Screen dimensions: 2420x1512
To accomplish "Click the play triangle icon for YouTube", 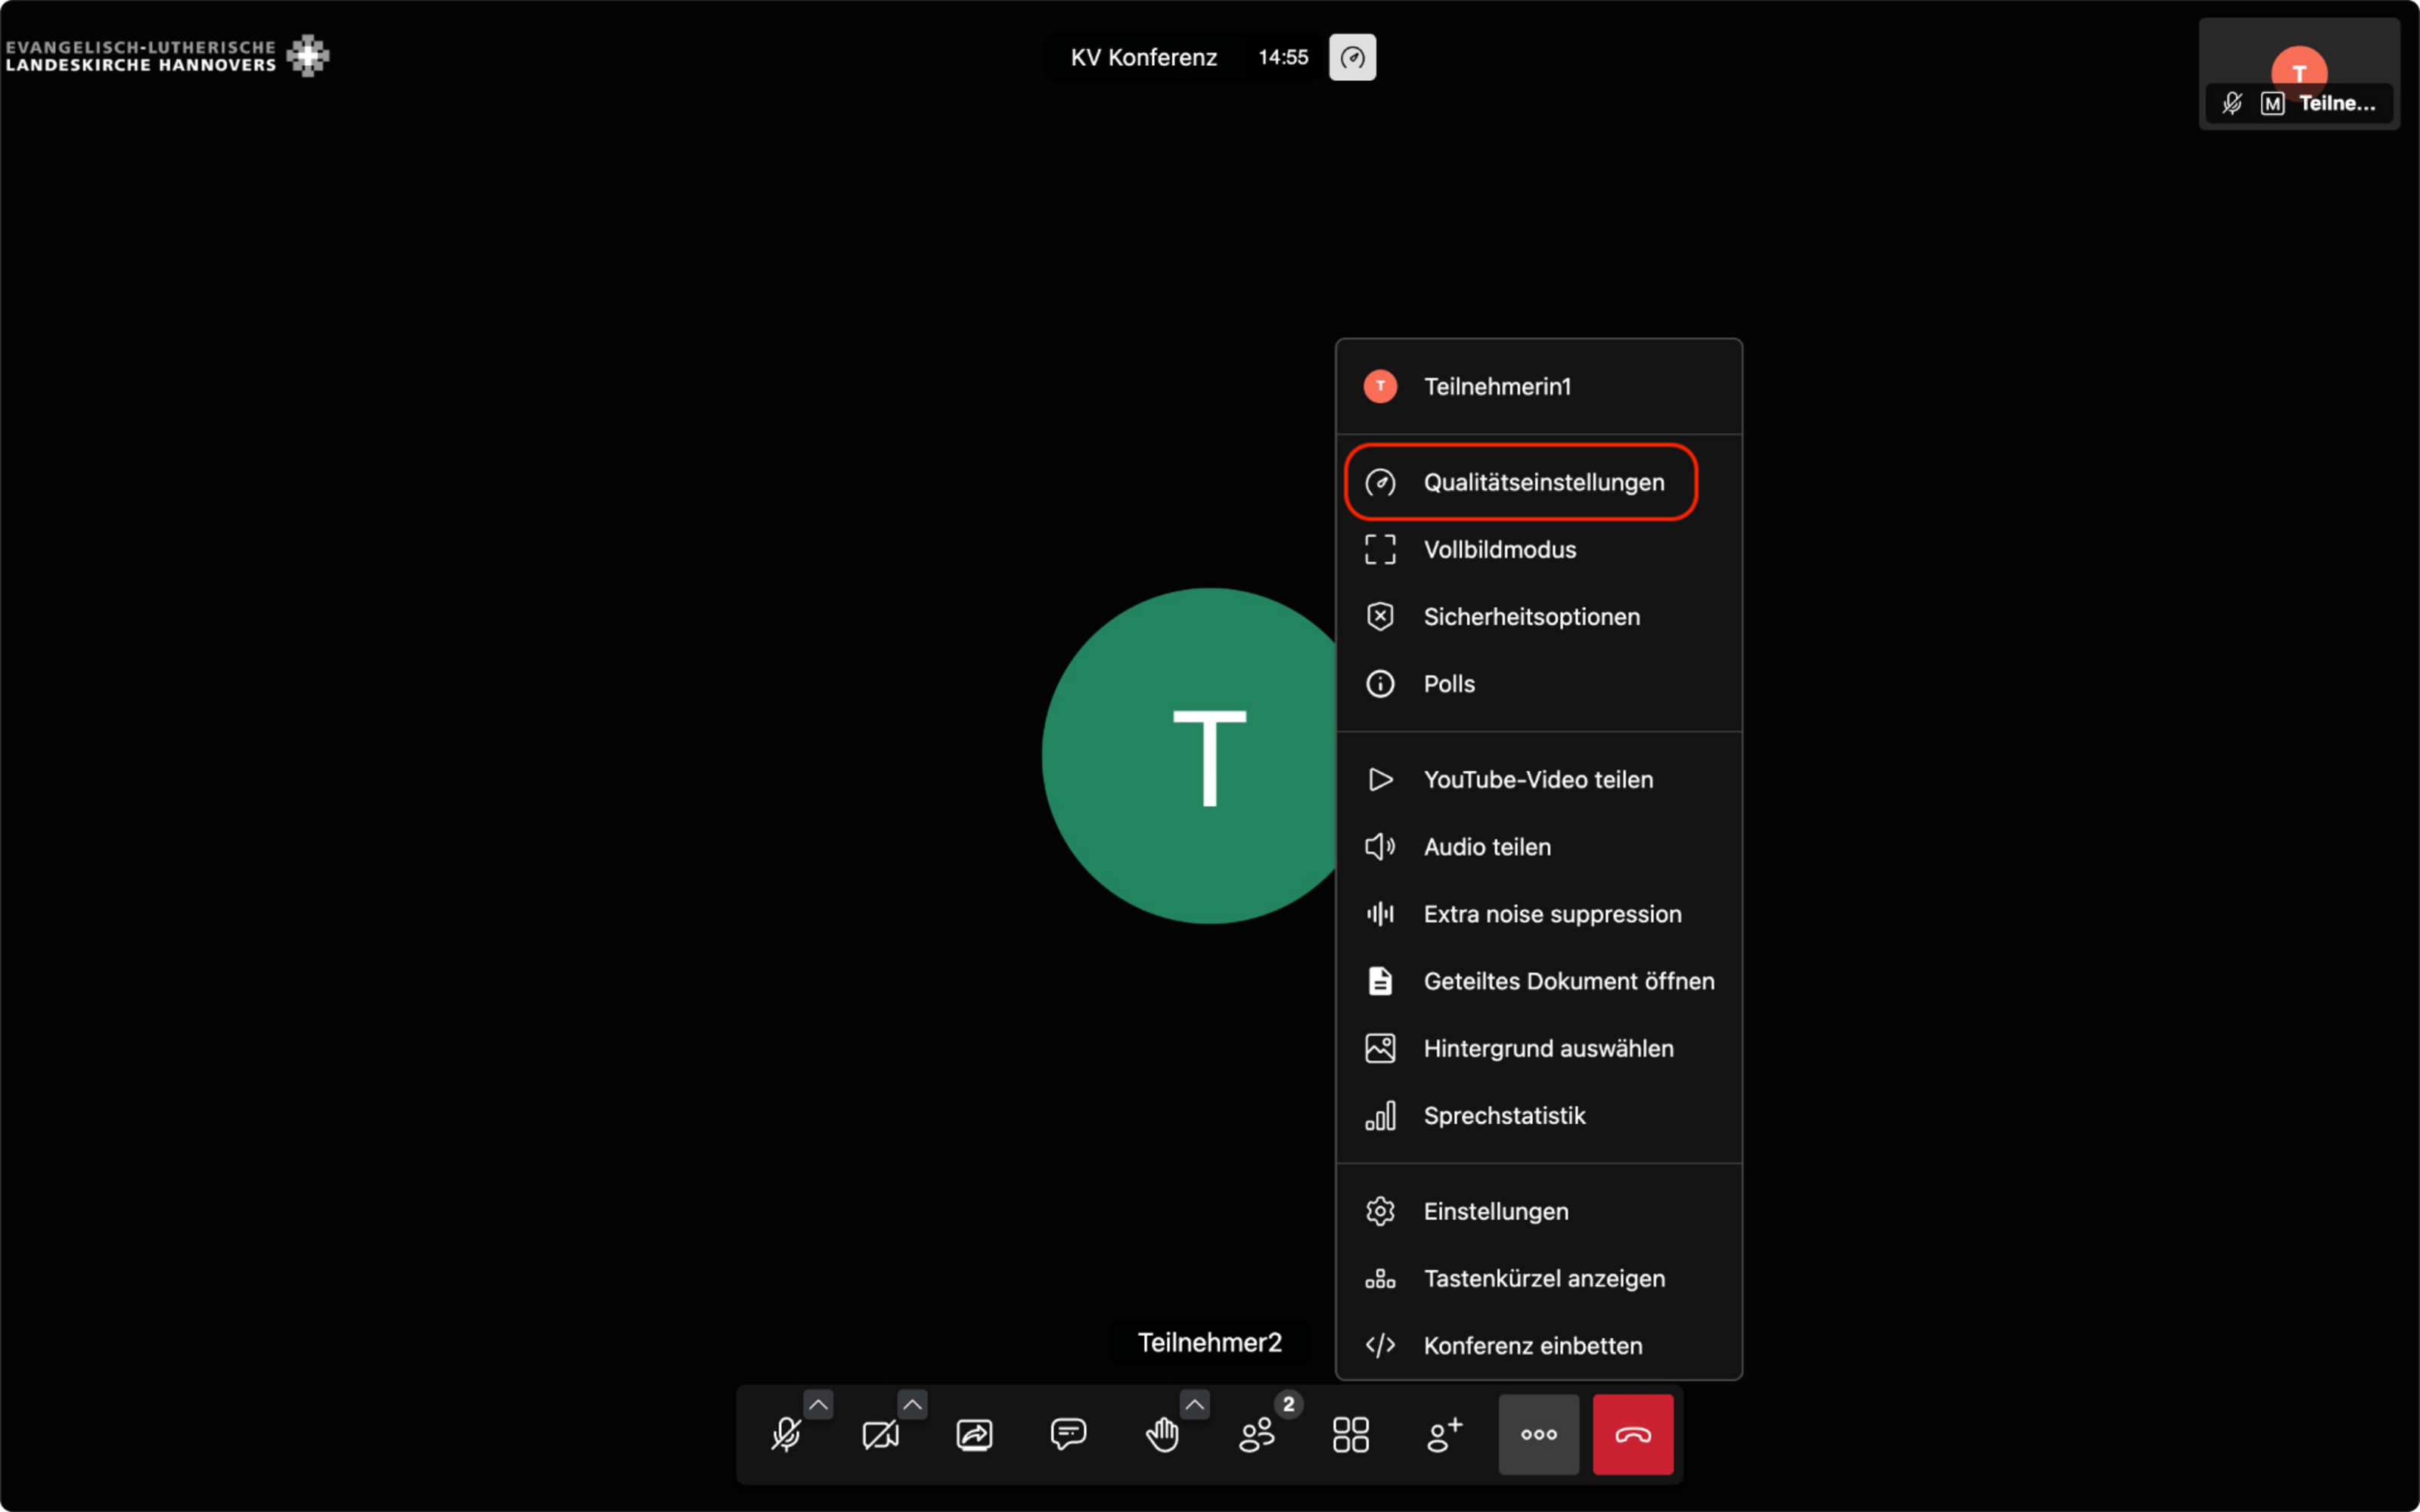I will [1380, 779].
